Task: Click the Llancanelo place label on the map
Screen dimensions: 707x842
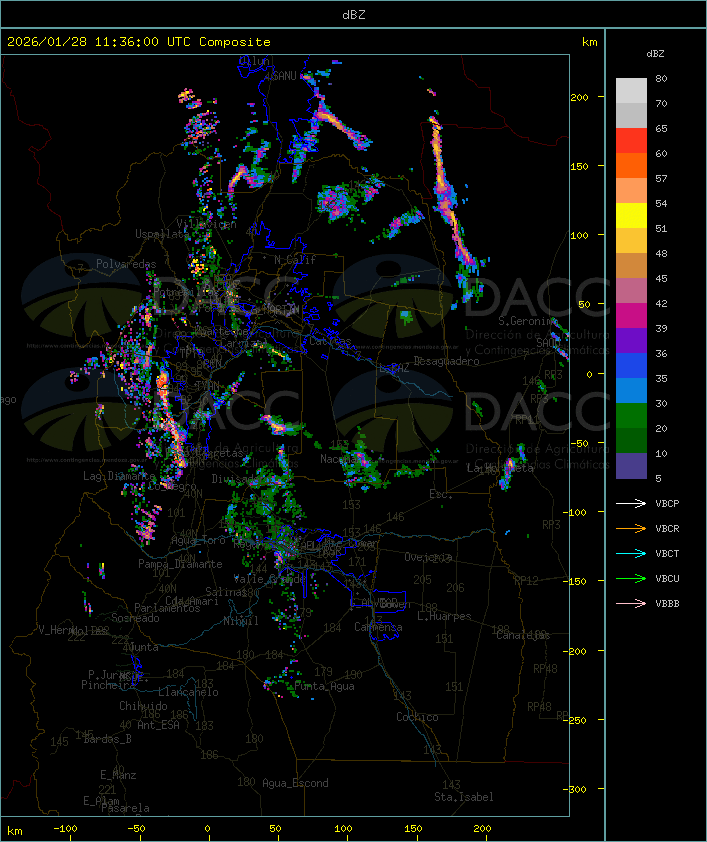Action: [188, 692]
